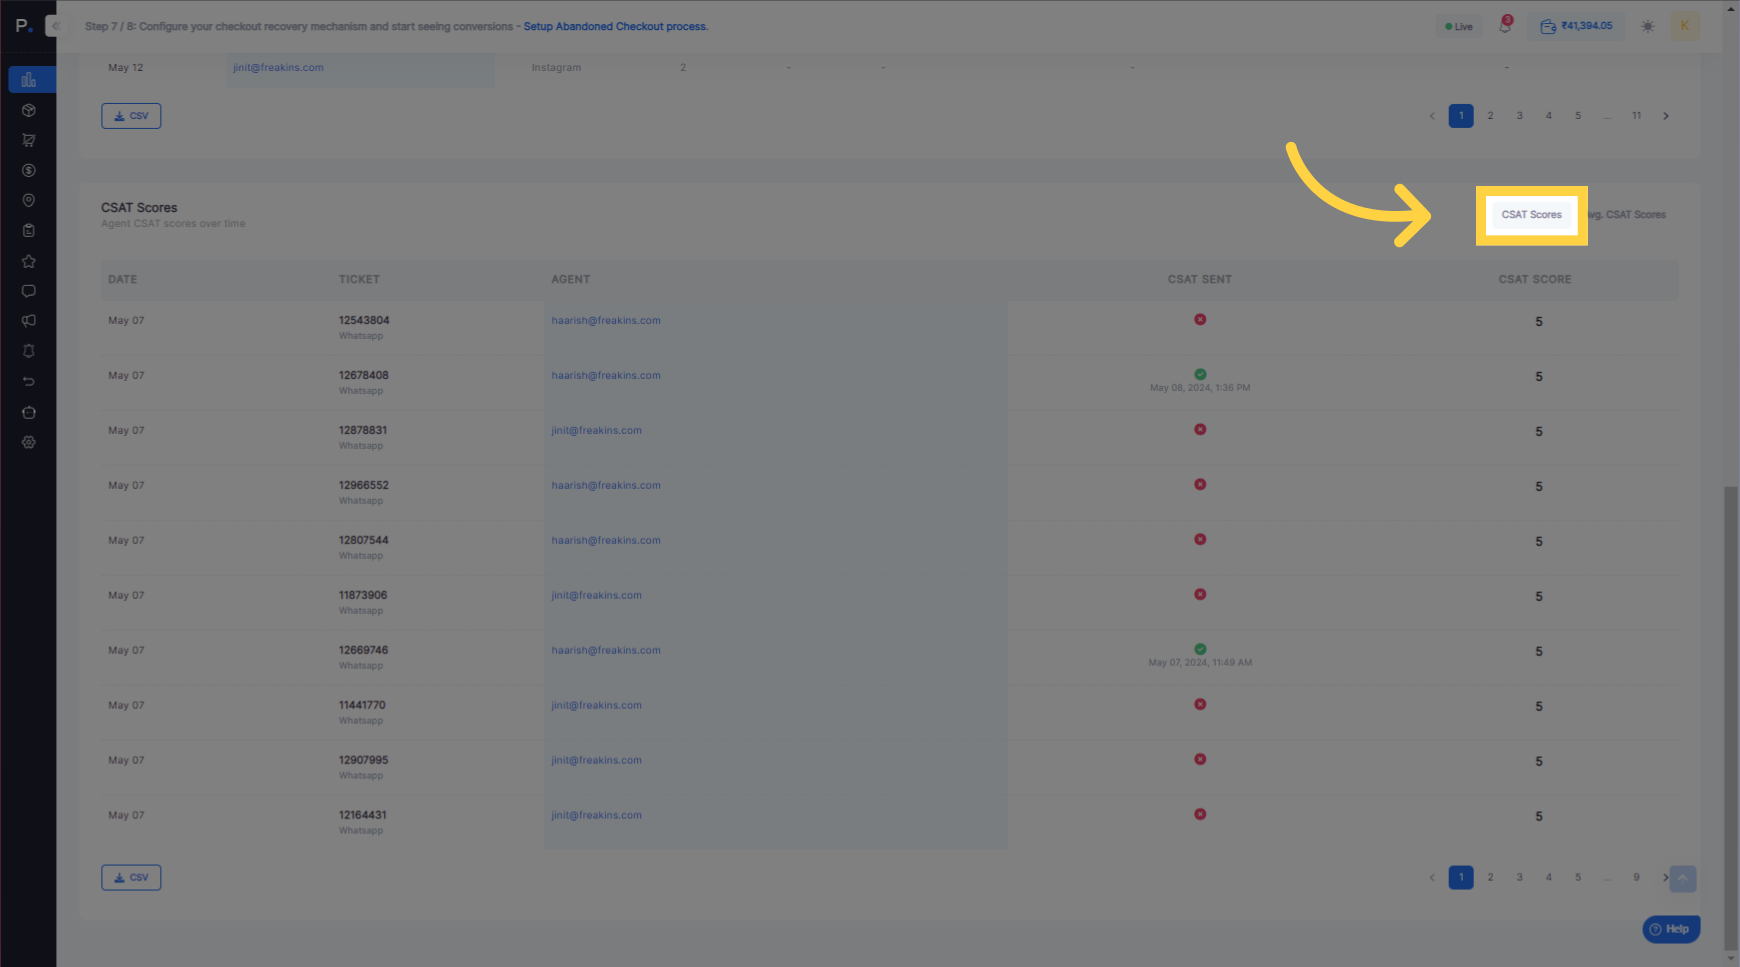This screenshot has width=1740, height=967.
Task: Open the Help button
Action: click(x=1671, y=929)
